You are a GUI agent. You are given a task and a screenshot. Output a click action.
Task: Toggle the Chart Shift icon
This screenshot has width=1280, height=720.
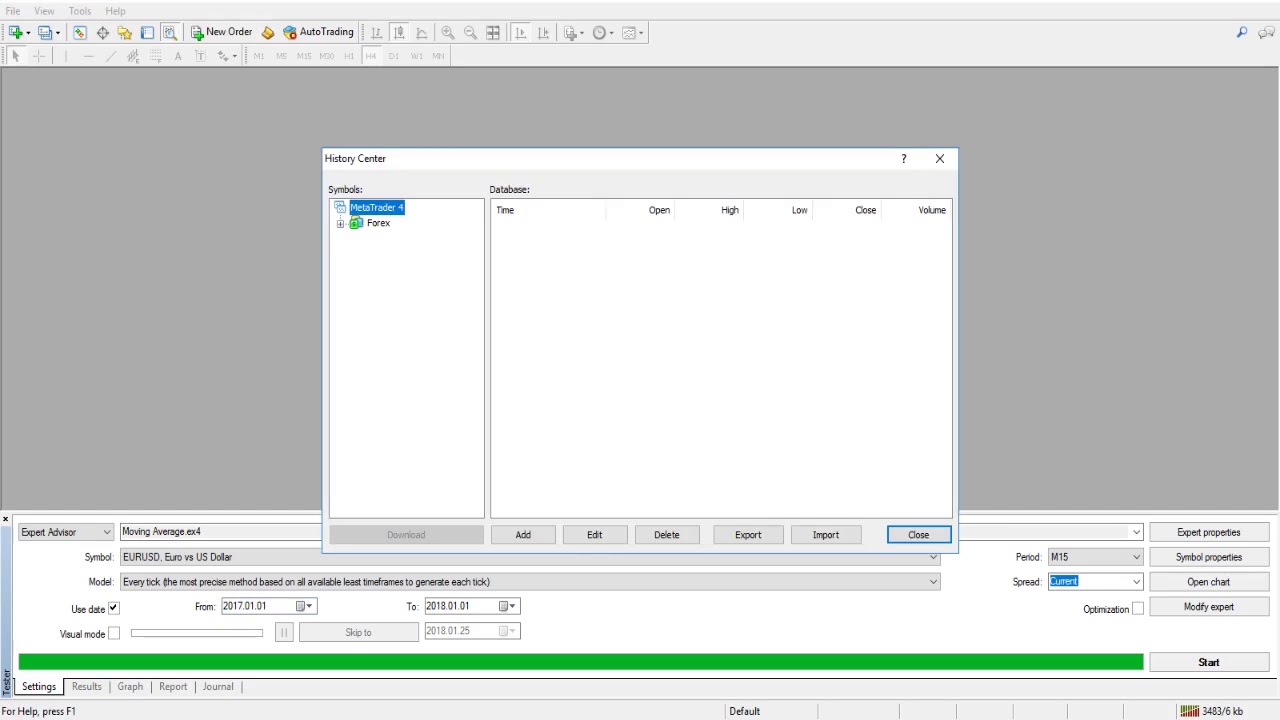(543, 33)
